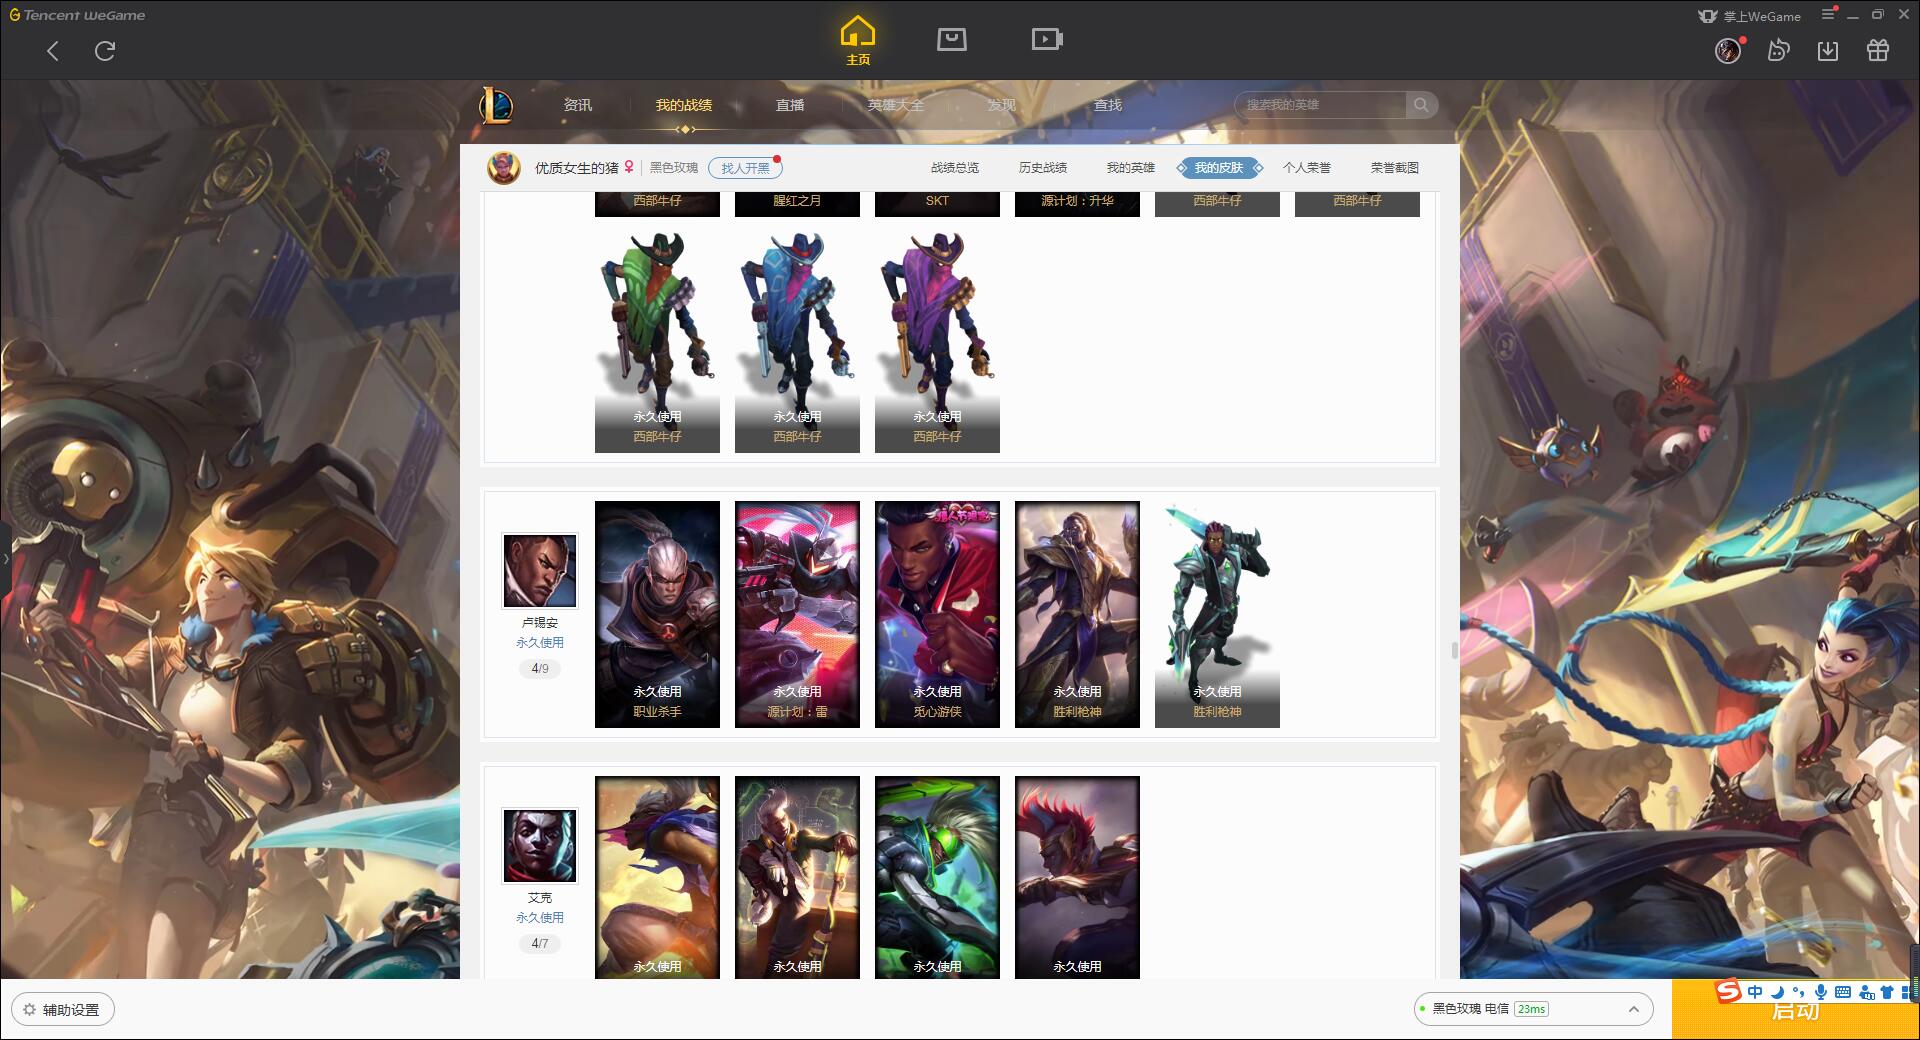The image size is (1920, 1040).
Task: Open the 发现 tab
Action: click(1002, 105)
